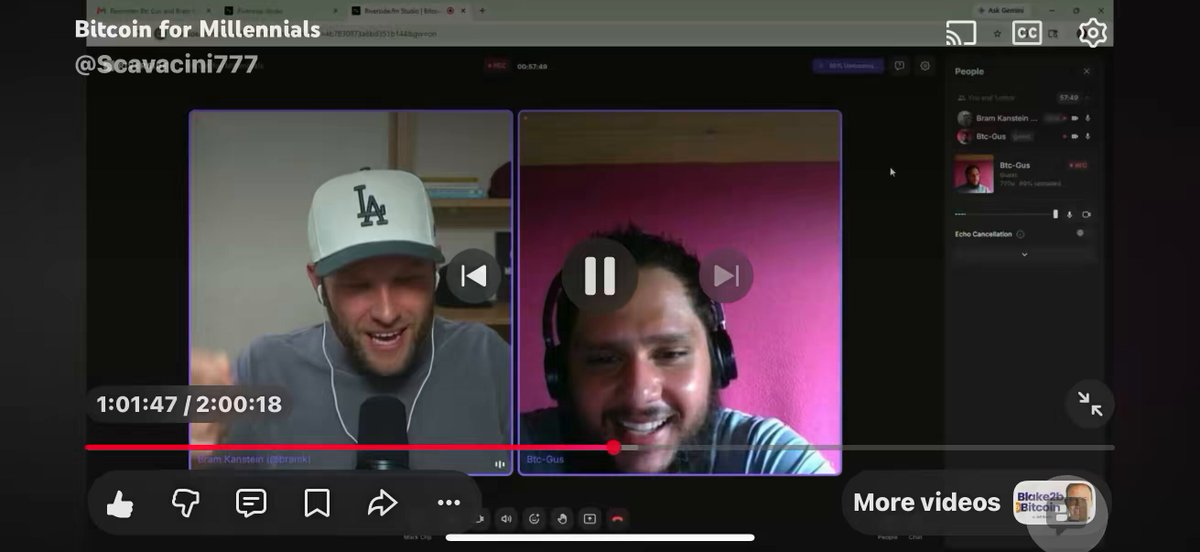Adjust the Btc-Gus volume slider handle

point(1055,214)
